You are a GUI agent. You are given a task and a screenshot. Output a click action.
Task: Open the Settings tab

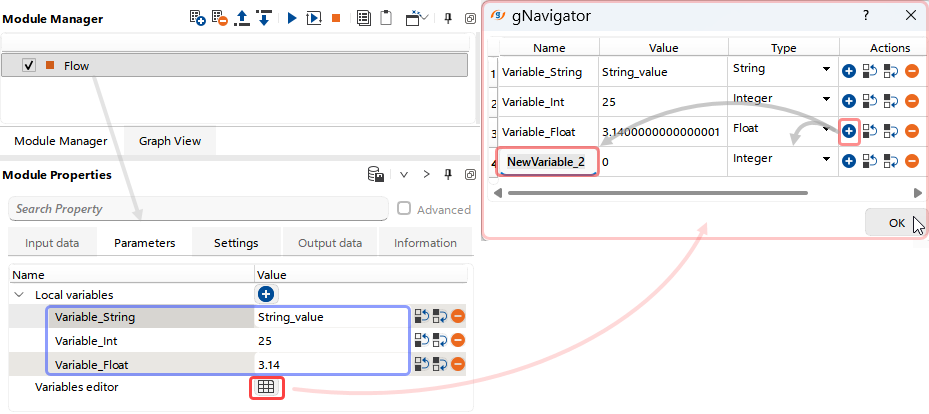[236, 243]
